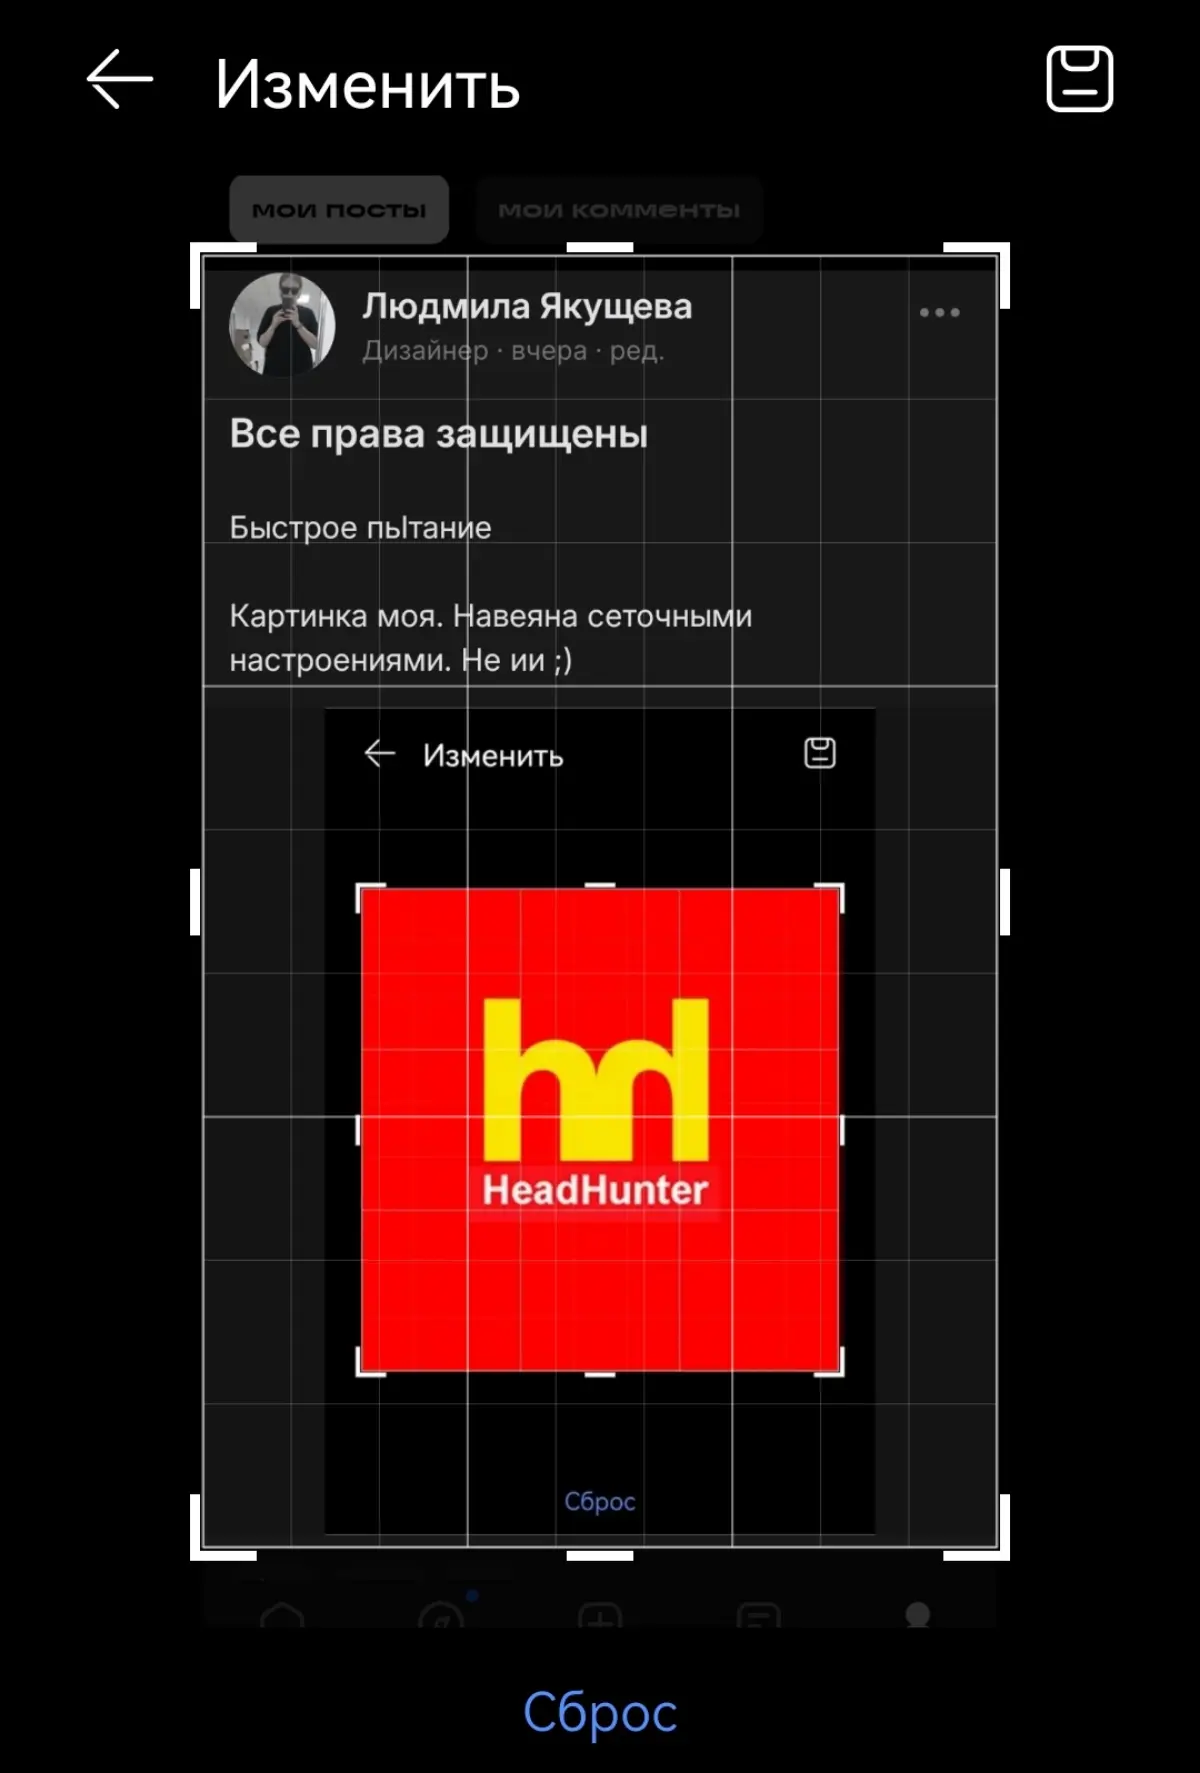Click the left edge middle handle of the outer crop frame
Image resolution: width=1200 pixels, height=1773 pixels.
pos(195,902)
